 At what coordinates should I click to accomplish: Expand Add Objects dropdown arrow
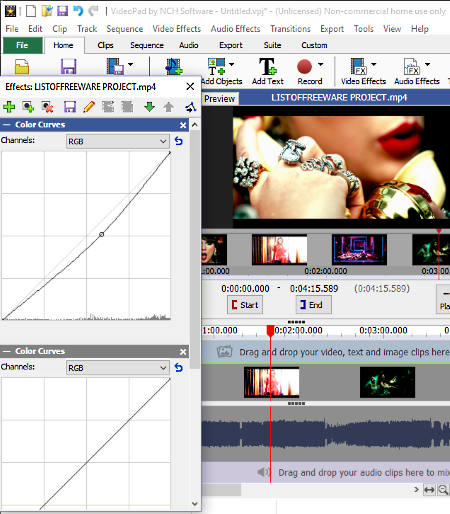[x=231, y=64]
